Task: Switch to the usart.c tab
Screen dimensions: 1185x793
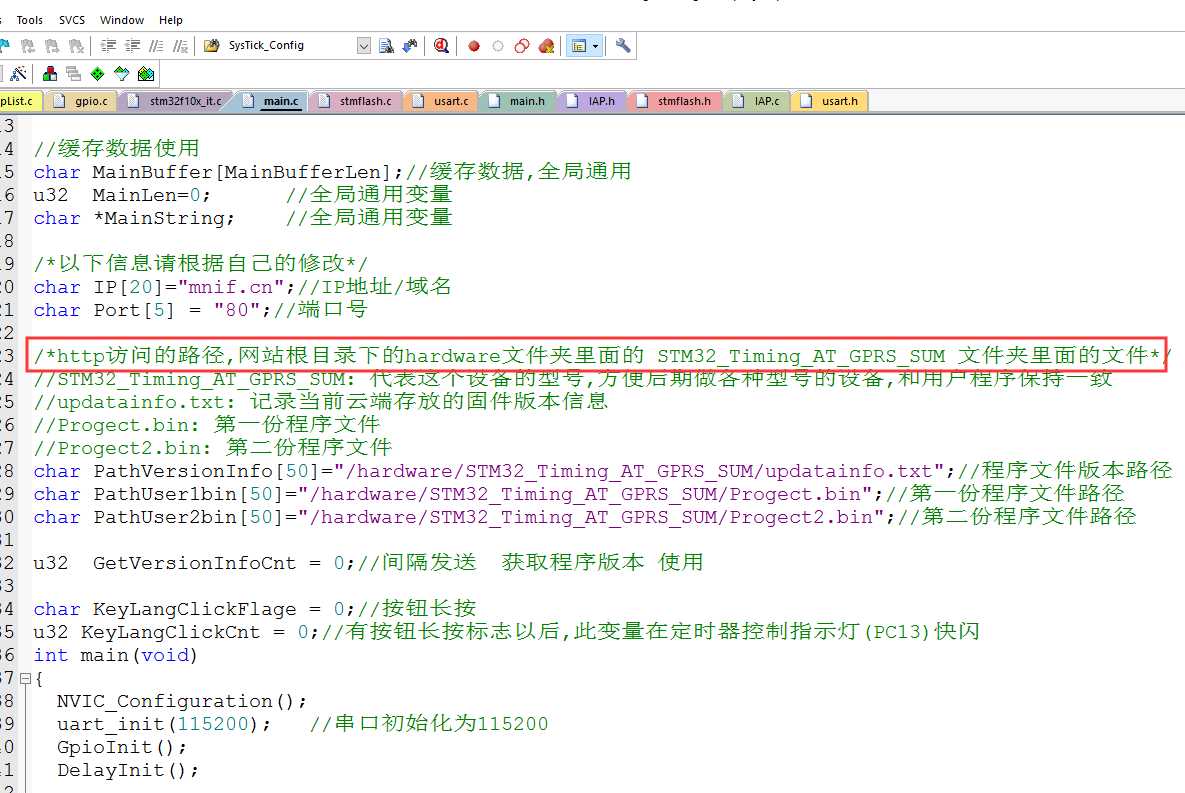Action: (441, 101)
